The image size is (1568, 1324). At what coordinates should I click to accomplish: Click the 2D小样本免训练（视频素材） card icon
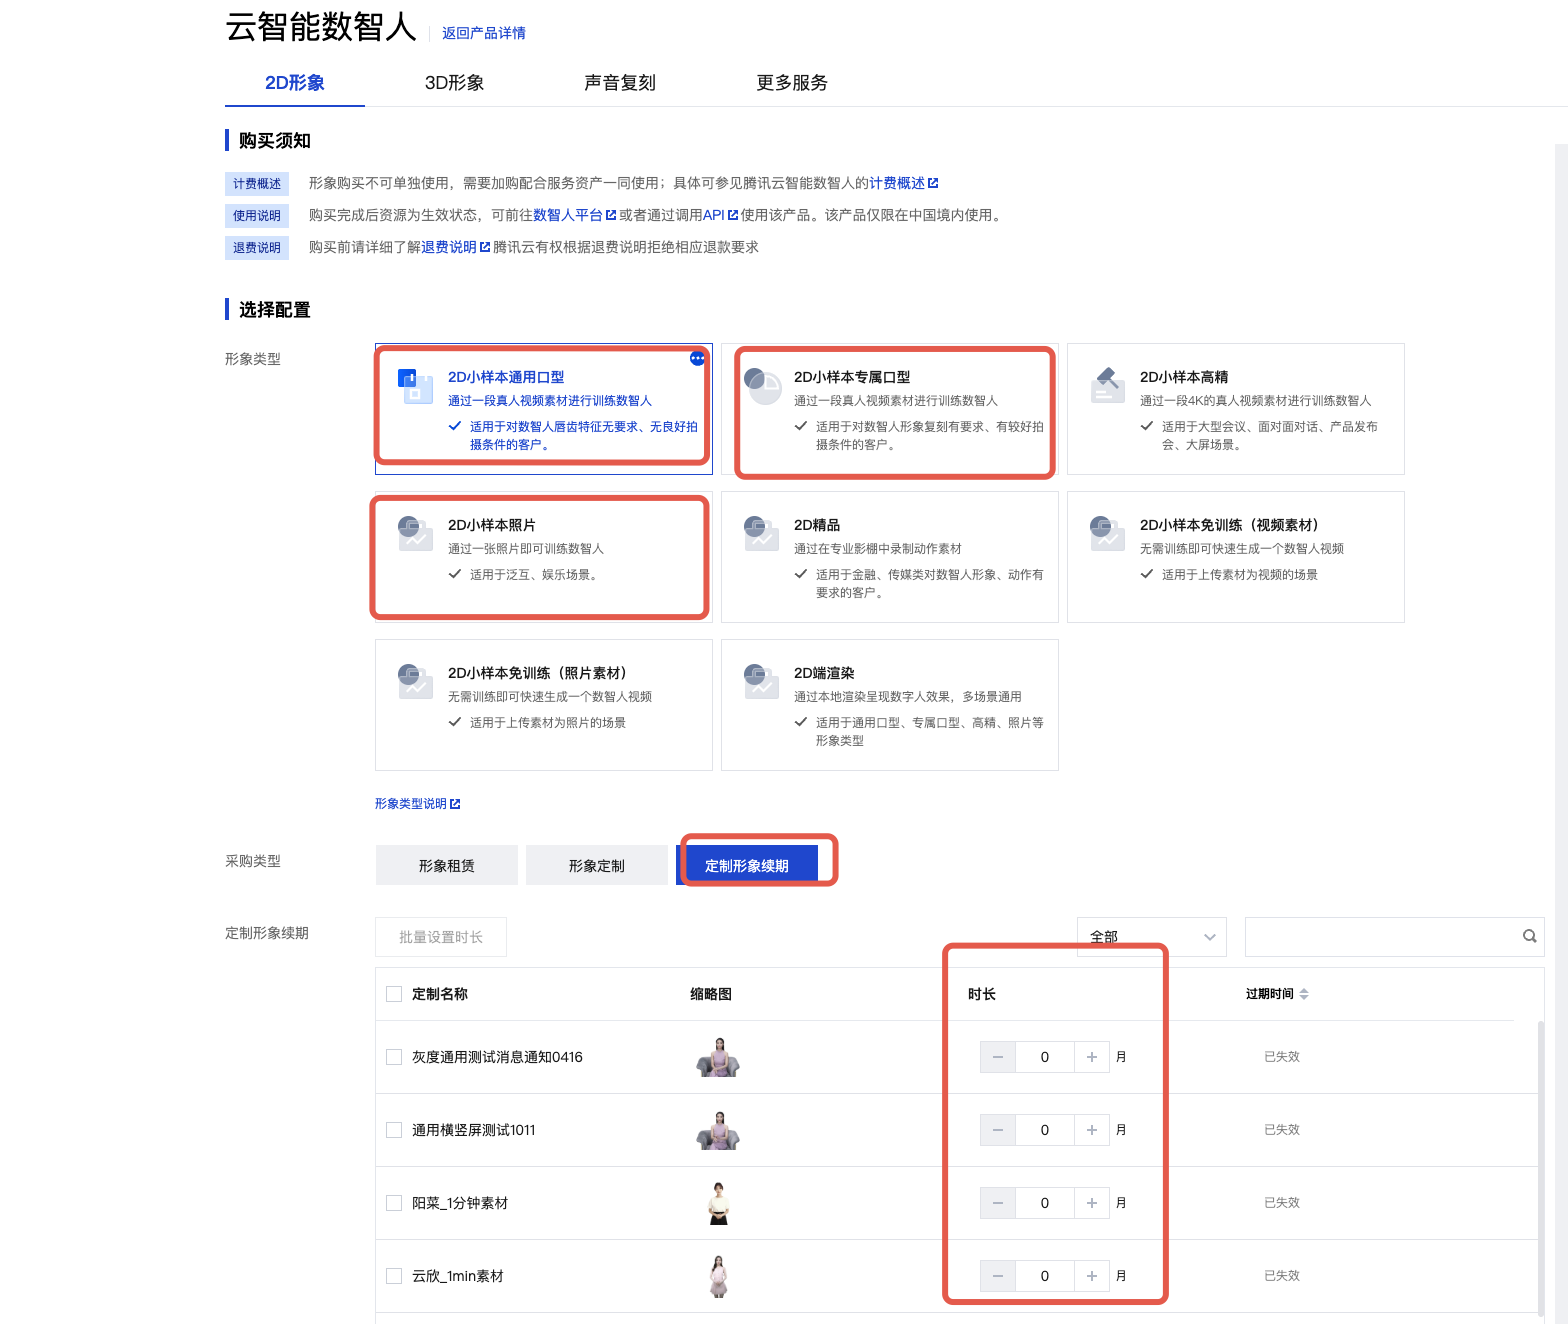click(x=1107, y=532)
